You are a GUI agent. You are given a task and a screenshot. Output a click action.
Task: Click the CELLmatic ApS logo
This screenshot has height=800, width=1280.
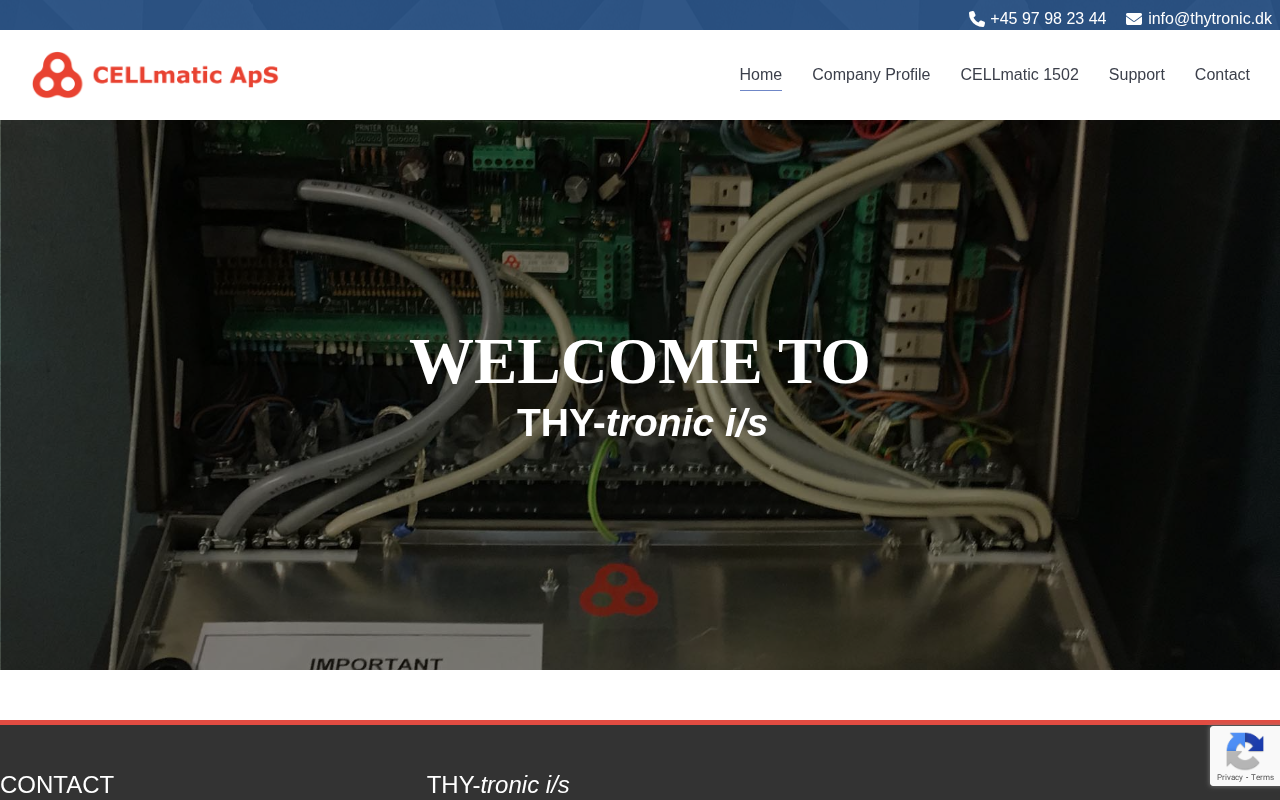[155, 75]
